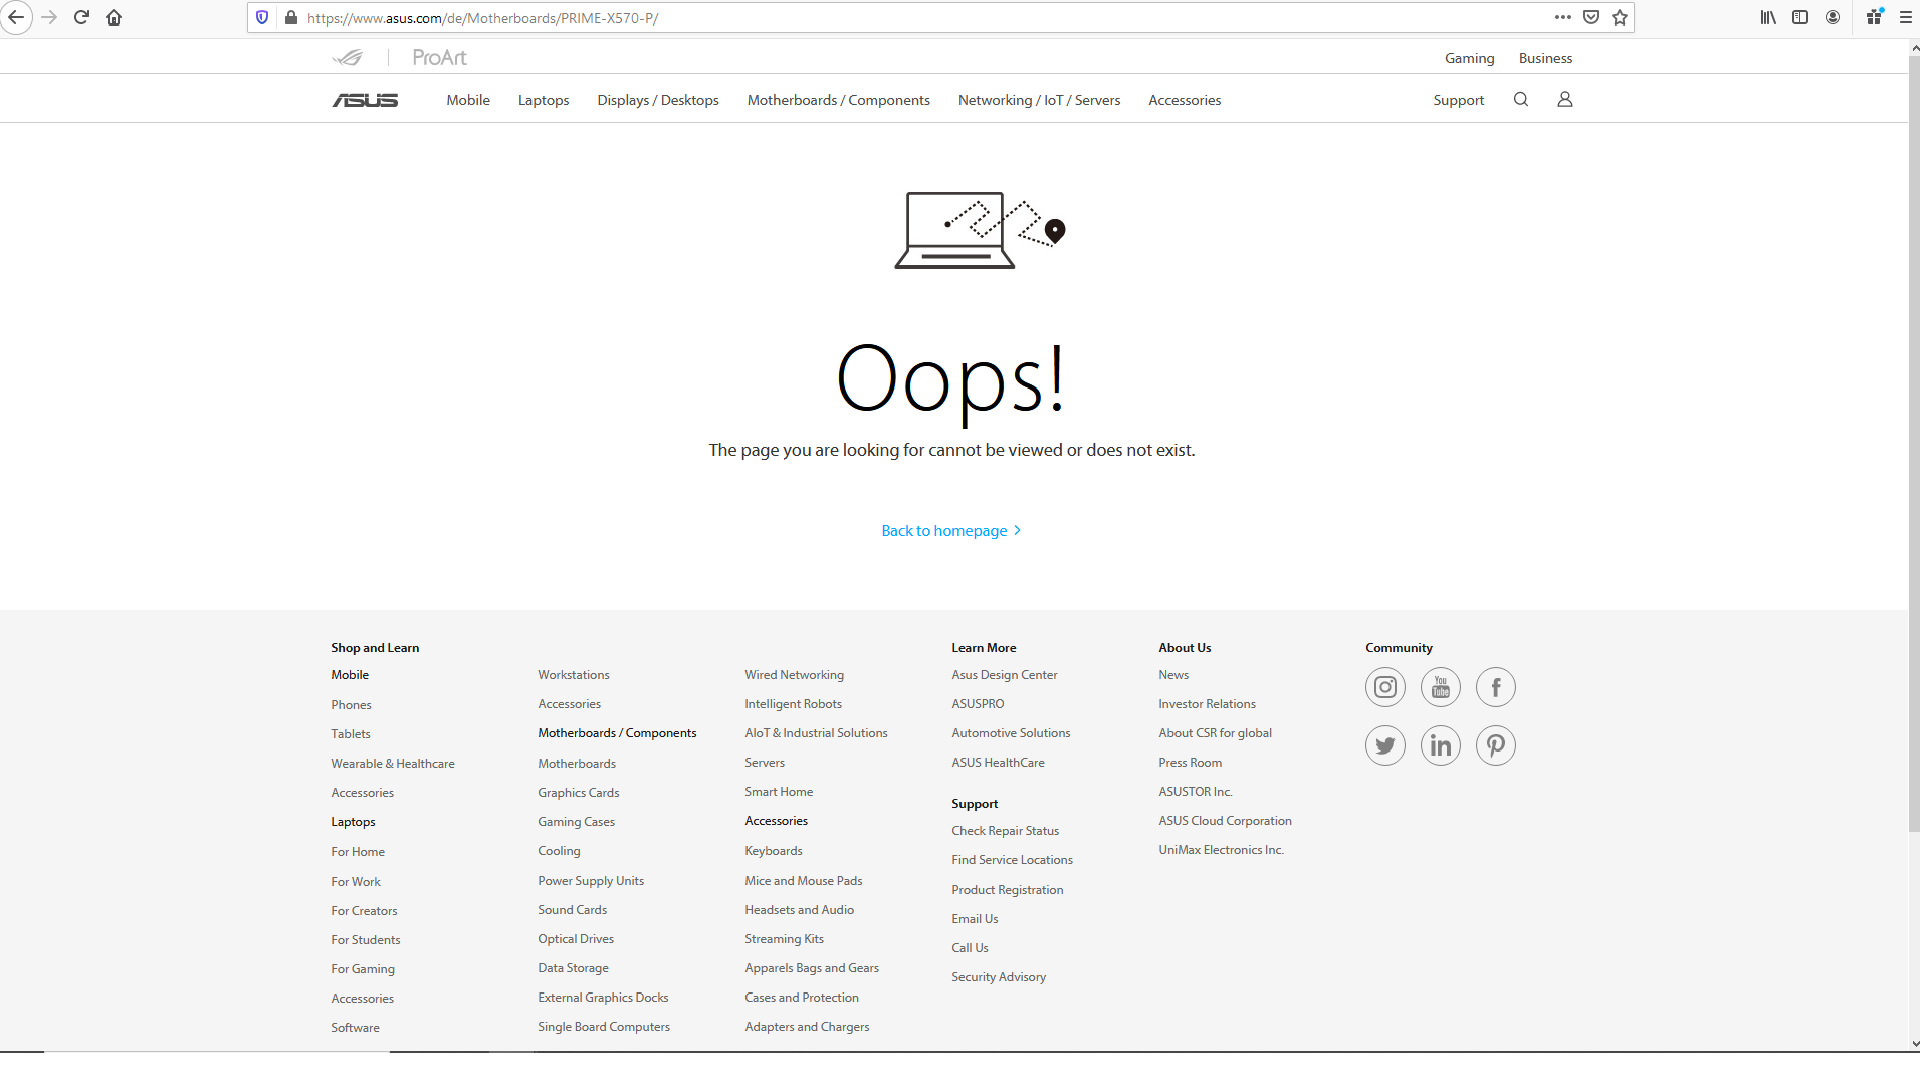Open footer Security Advisory link

(998, 976)
